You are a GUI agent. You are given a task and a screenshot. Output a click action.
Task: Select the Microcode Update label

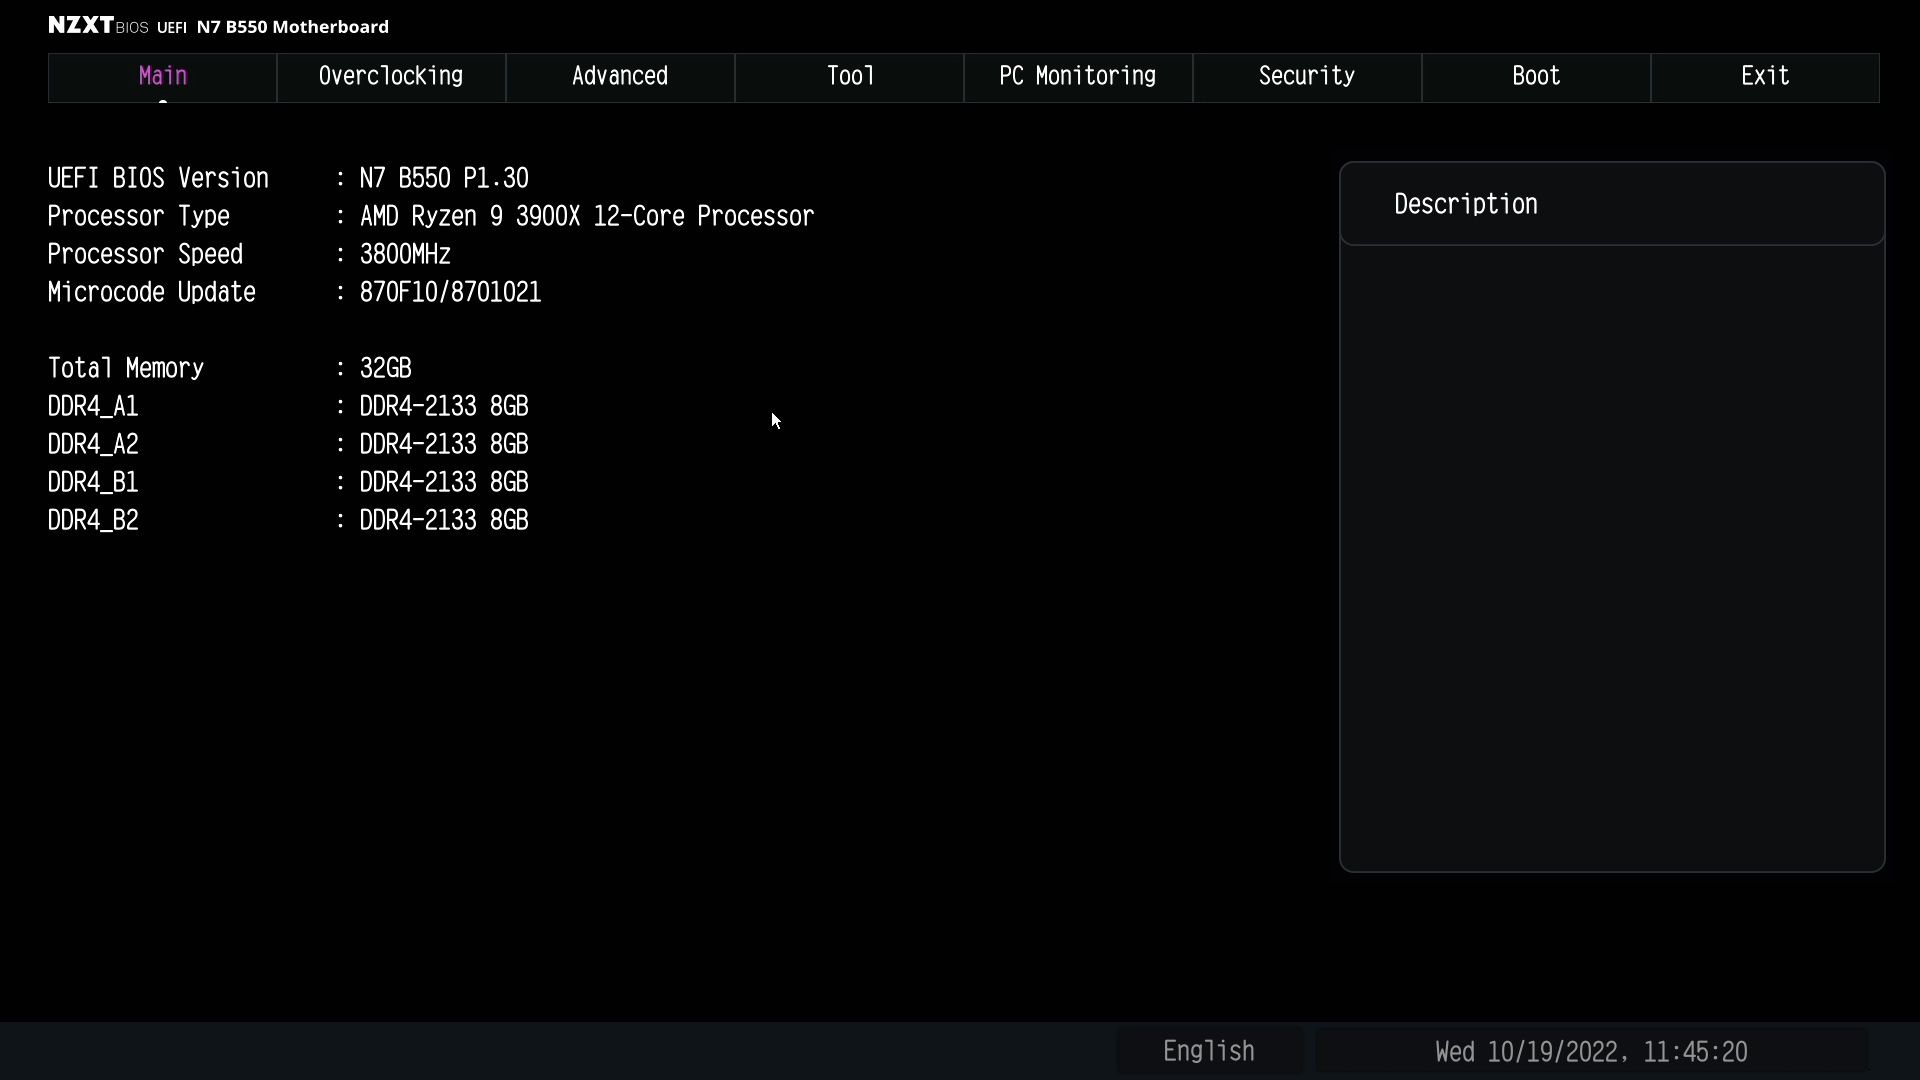[152, 292]
